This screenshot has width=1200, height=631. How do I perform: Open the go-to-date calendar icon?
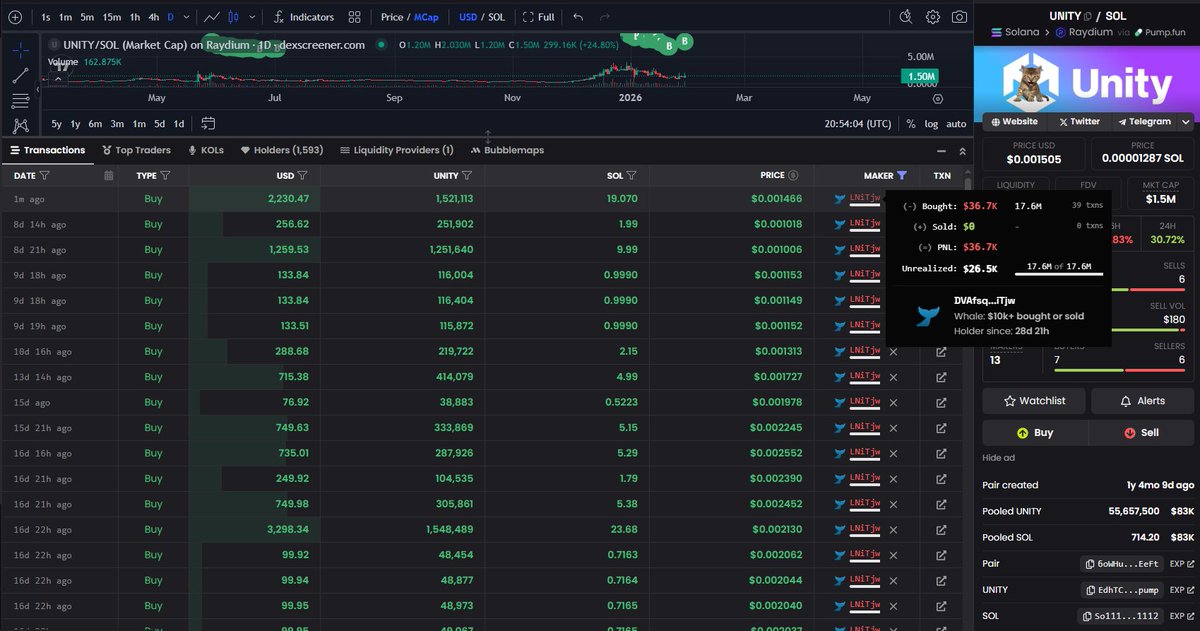click(x=208, y=124)
